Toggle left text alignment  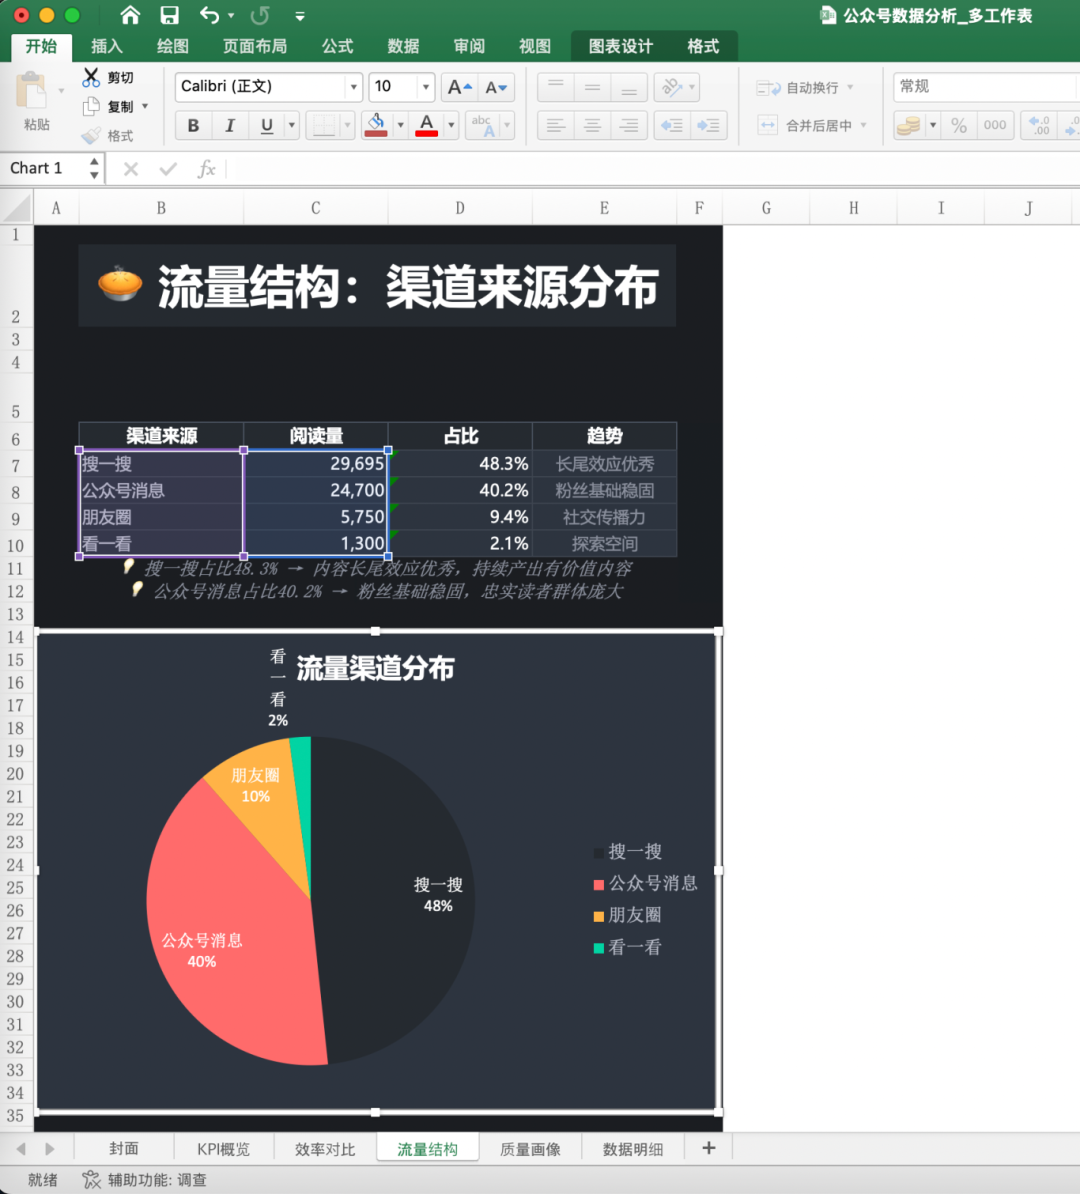(x=555, y=126)
